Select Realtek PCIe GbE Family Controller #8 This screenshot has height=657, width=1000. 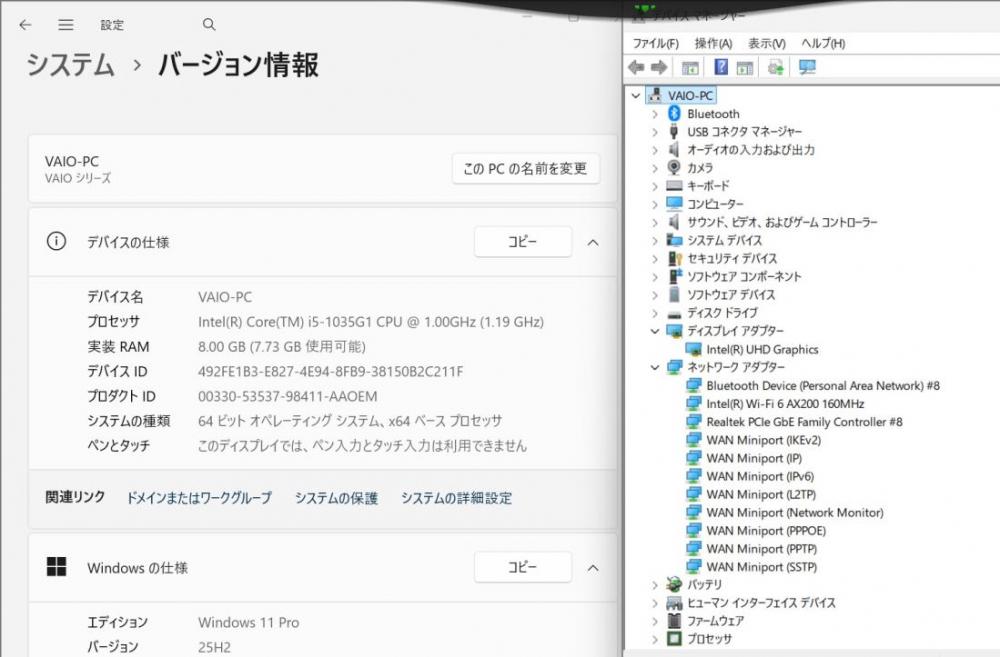[x=804, y=422]
